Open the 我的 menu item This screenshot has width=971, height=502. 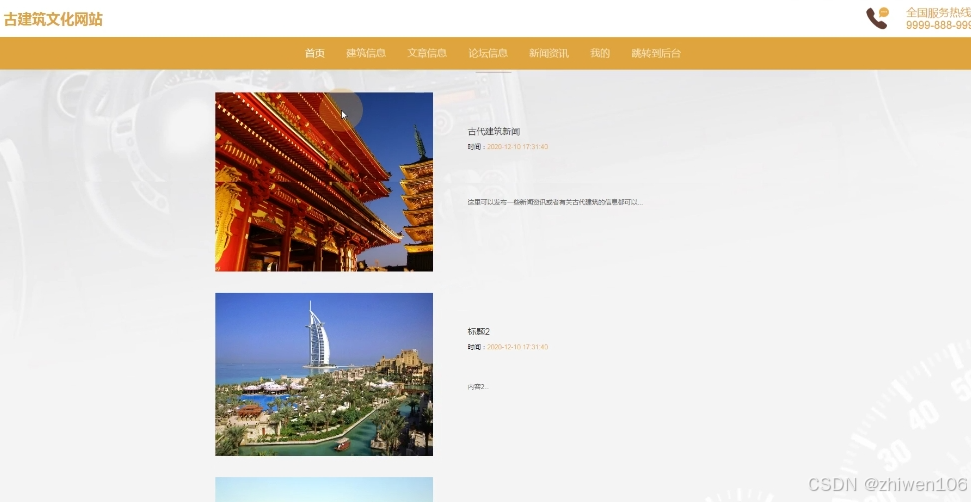(x=600, y=53)
